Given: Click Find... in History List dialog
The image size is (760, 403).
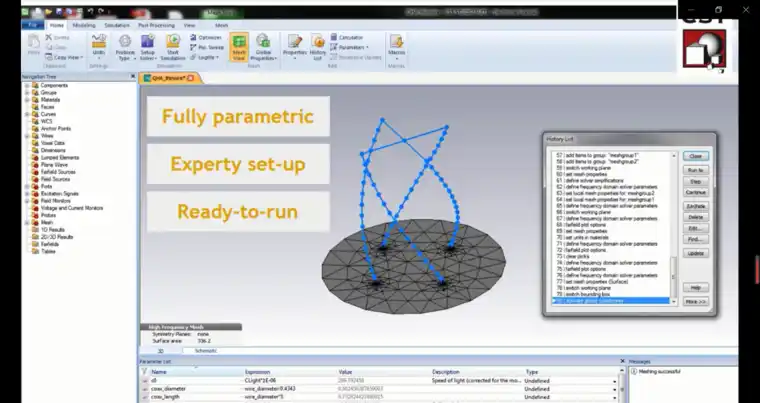Looking at the screenshot, I should (x=696, y=240).
